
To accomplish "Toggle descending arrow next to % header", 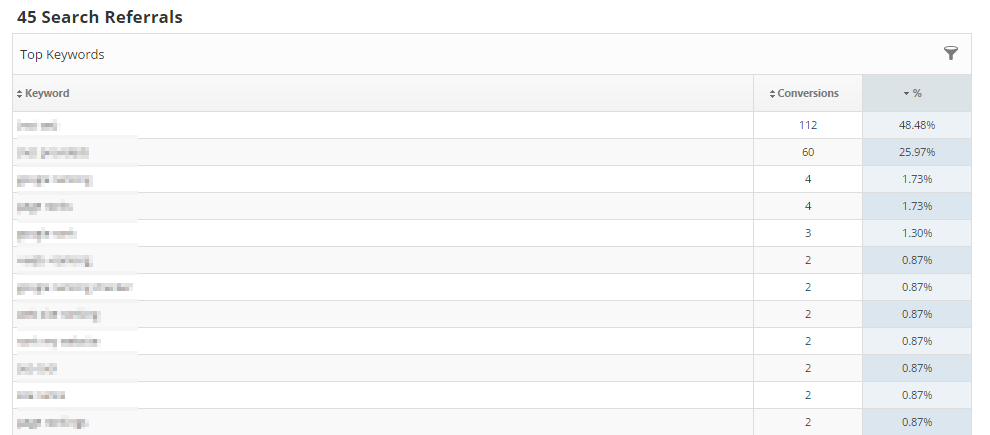I will coord(906,94).
